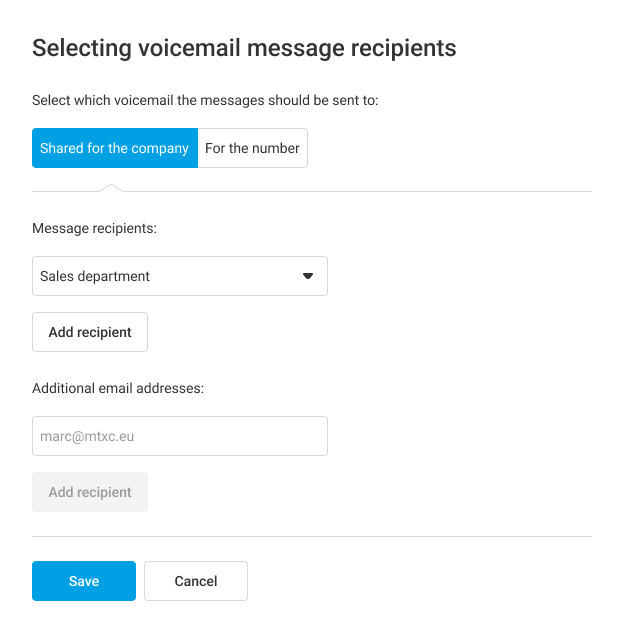The image size is (624, 633).
Task: Save the voicemail recipient settings
Action: coord(84,581)
